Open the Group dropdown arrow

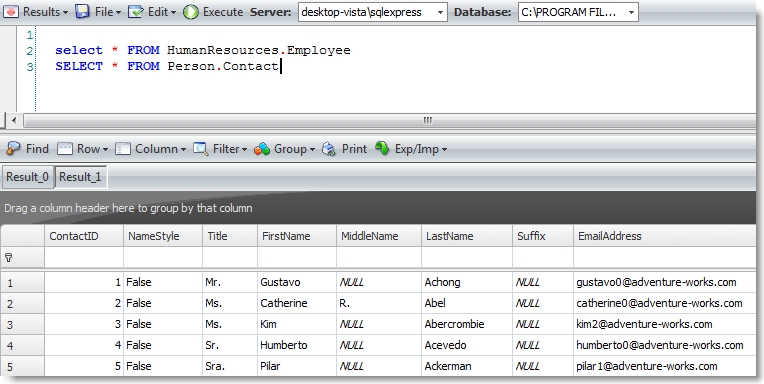point(312,150)
